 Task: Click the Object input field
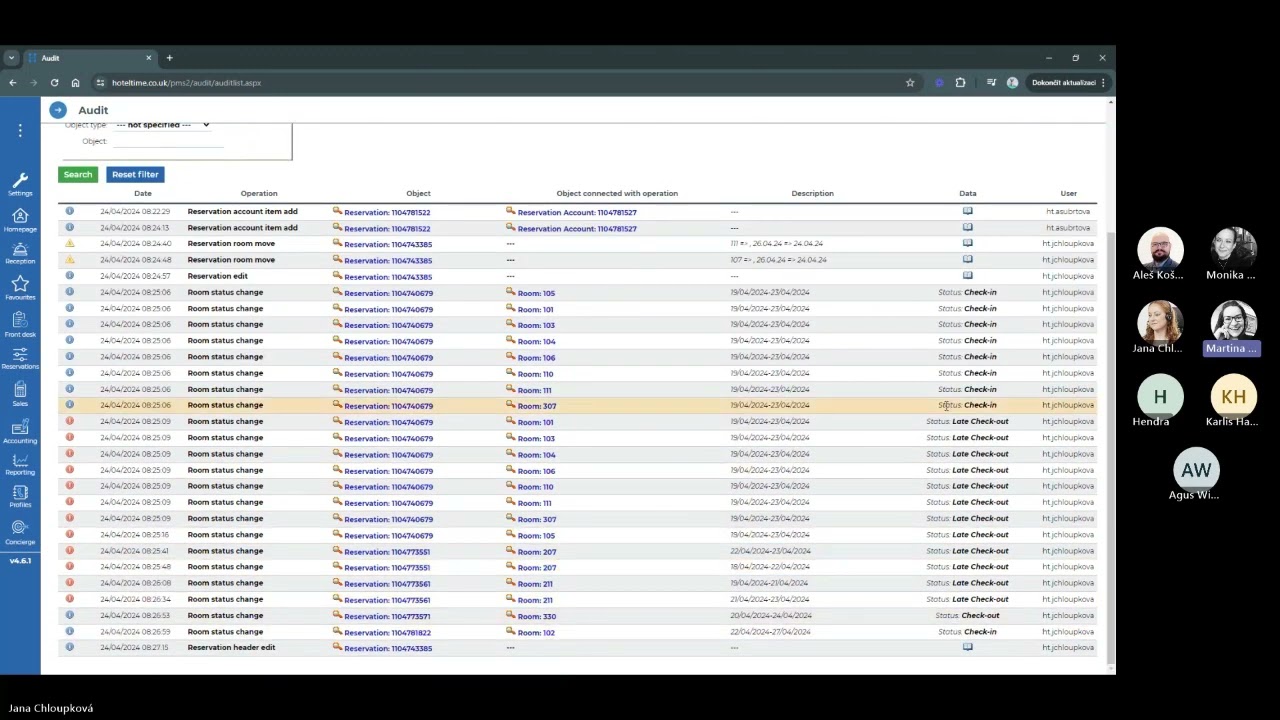pyautogui.click(x=168, y=141)
